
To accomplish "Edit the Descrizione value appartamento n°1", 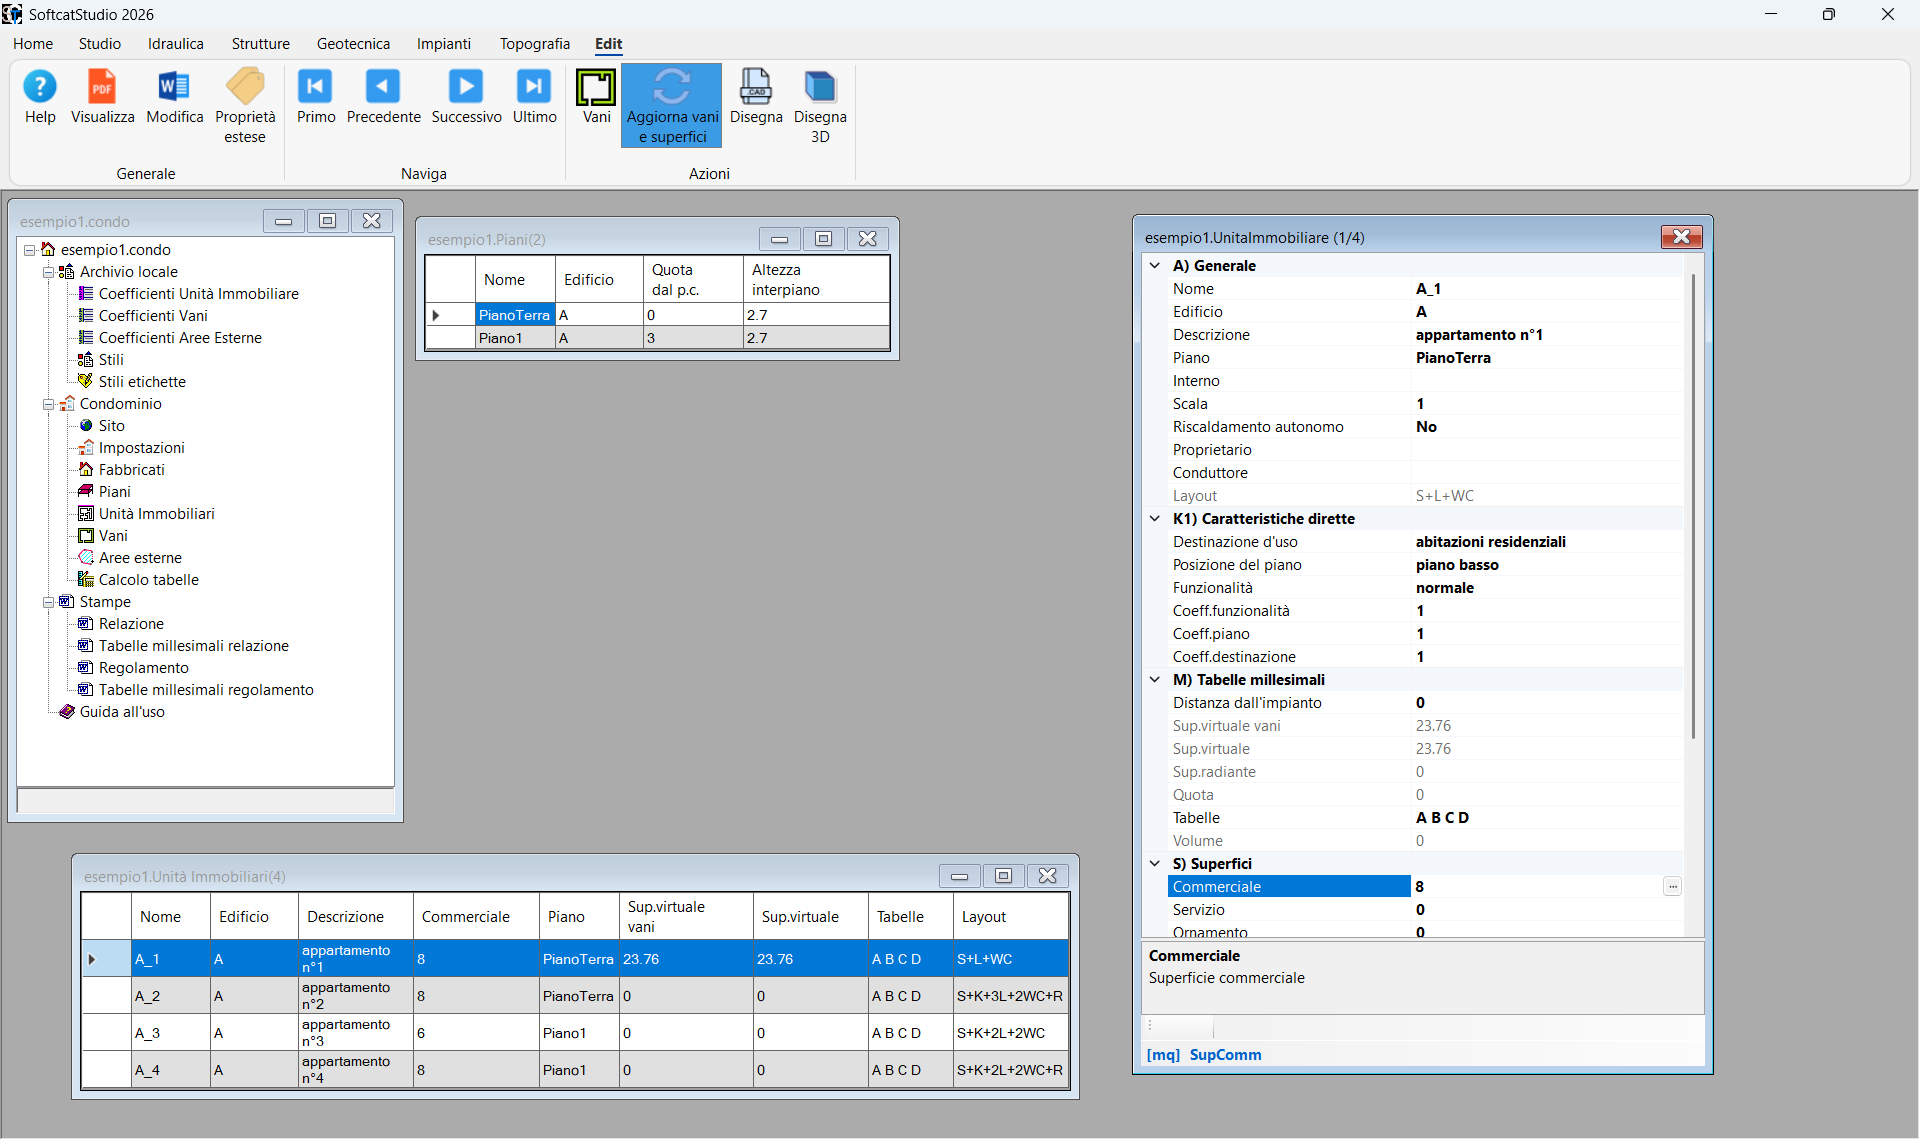I will [x=1546, y=335].
